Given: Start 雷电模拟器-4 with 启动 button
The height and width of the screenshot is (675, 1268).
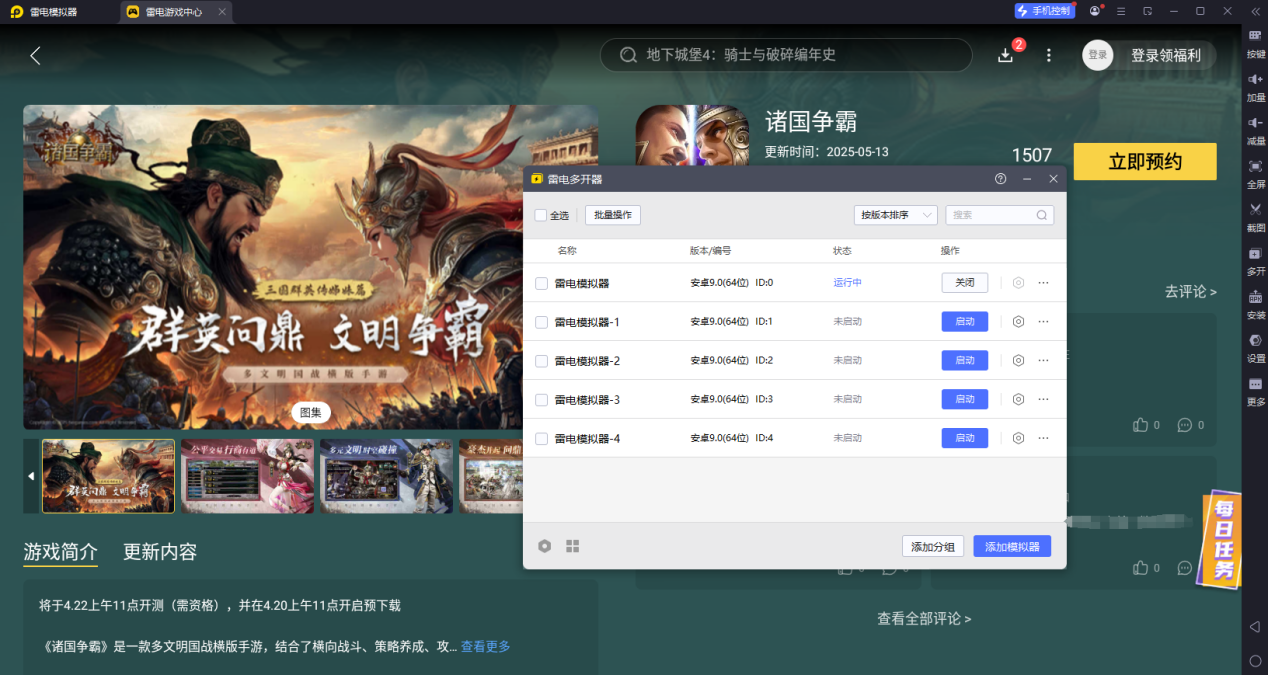Looking at the screenshot, I should (x=965, y=438).
